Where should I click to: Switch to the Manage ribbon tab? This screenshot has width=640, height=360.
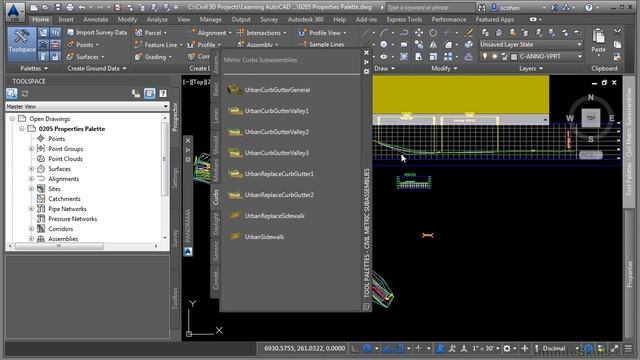[211, 19]
